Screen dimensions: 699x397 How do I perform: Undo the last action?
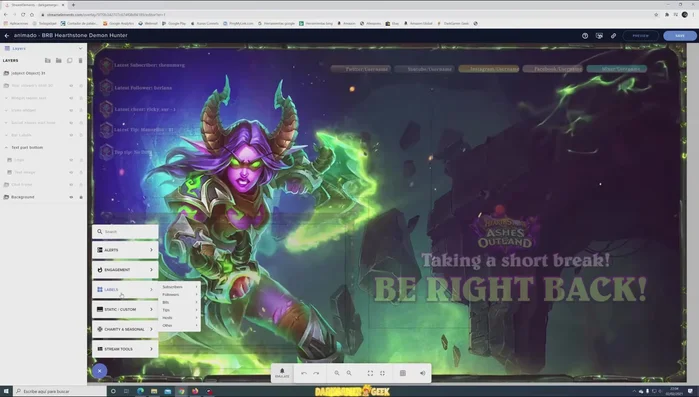304,373
